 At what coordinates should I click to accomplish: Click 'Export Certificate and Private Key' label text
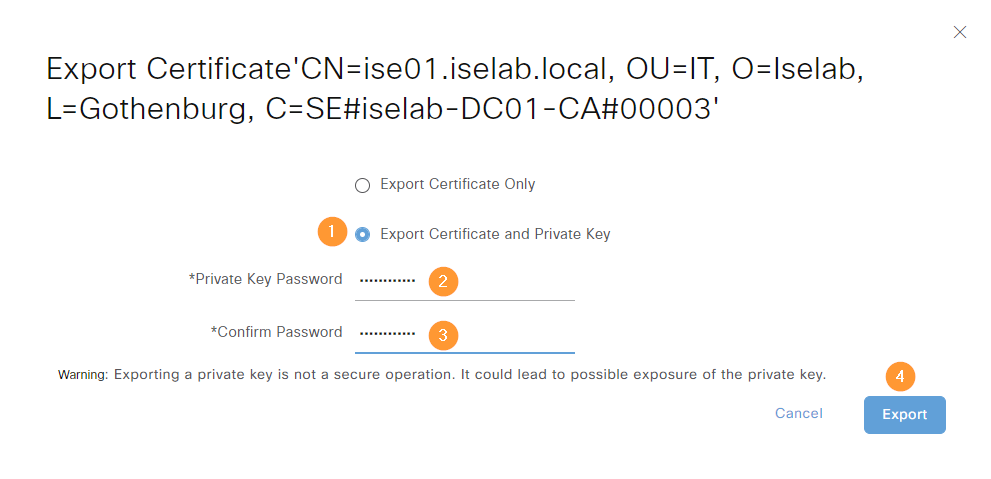[x=496, y=234]
